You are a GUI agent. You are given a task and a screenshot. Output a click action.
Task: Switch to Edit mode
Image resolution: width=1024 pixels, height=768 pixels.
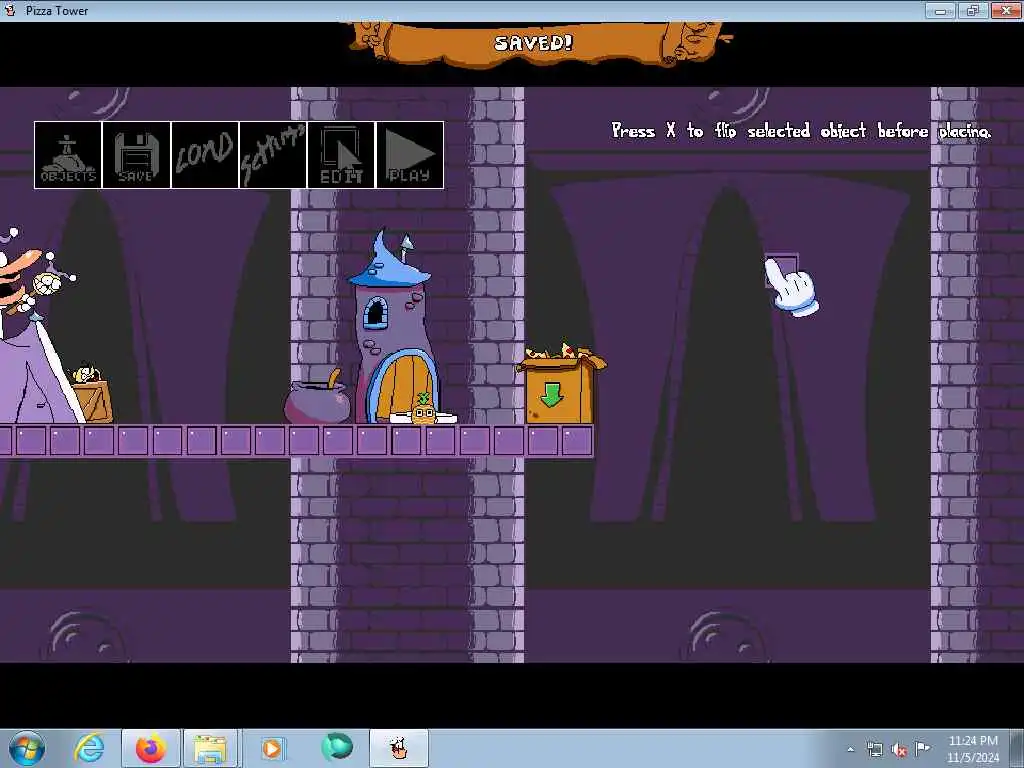pos(341,155)
